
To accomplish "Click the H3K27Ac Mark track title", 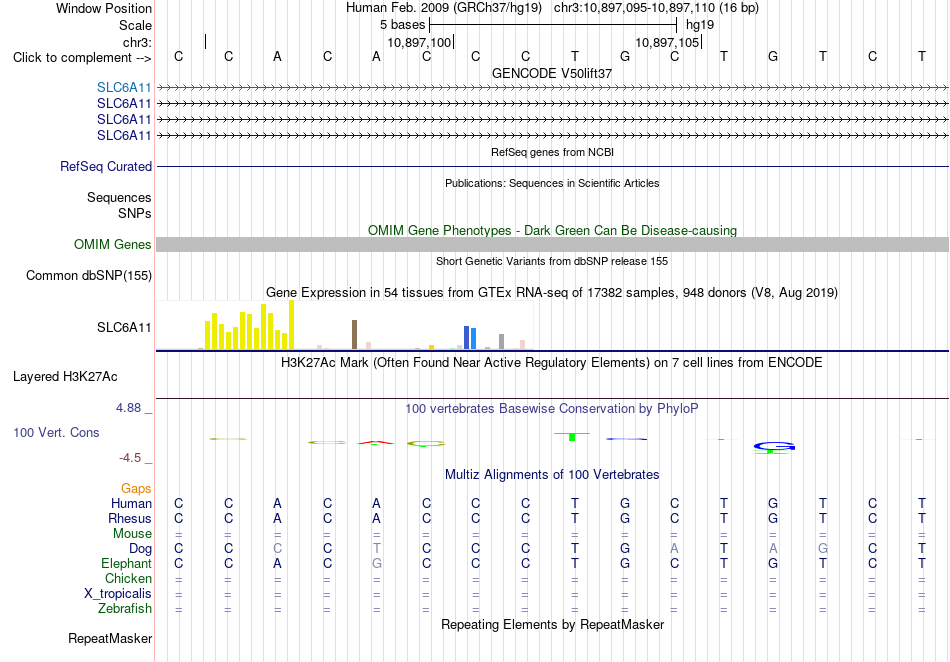I will [552, 363].
